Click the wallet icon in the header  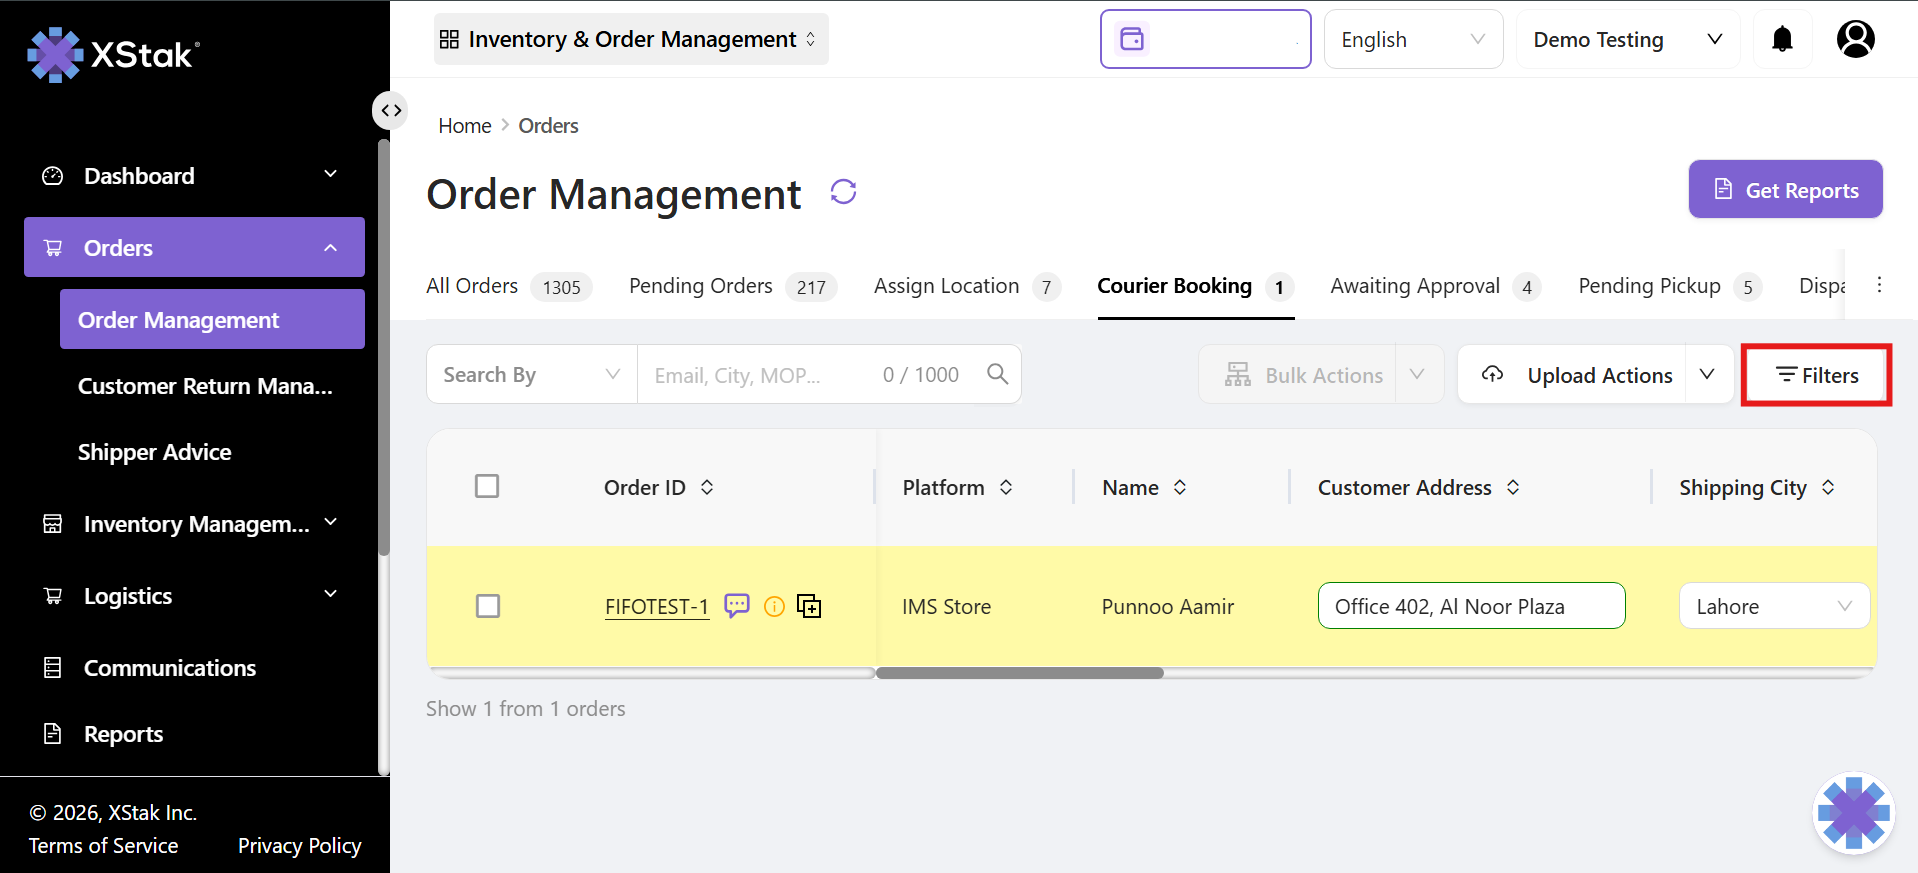click(x=1132, y=39)
